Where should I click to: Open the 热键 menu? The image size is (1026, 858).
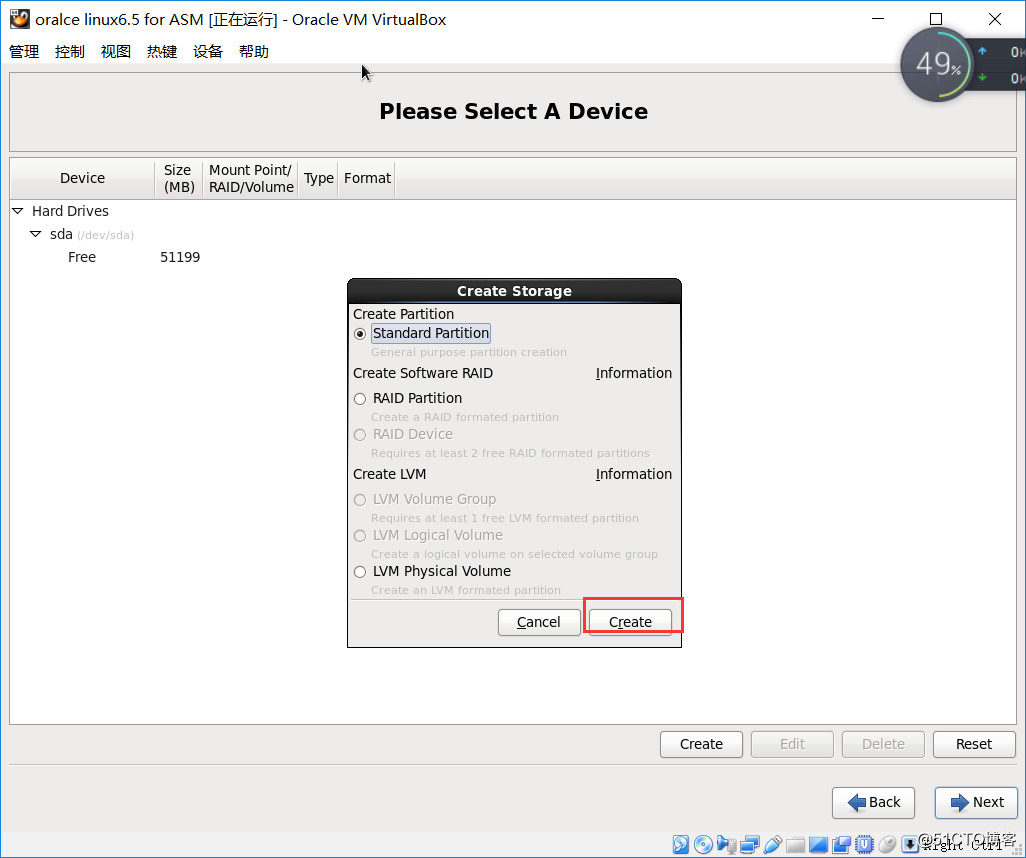[162, 52]
